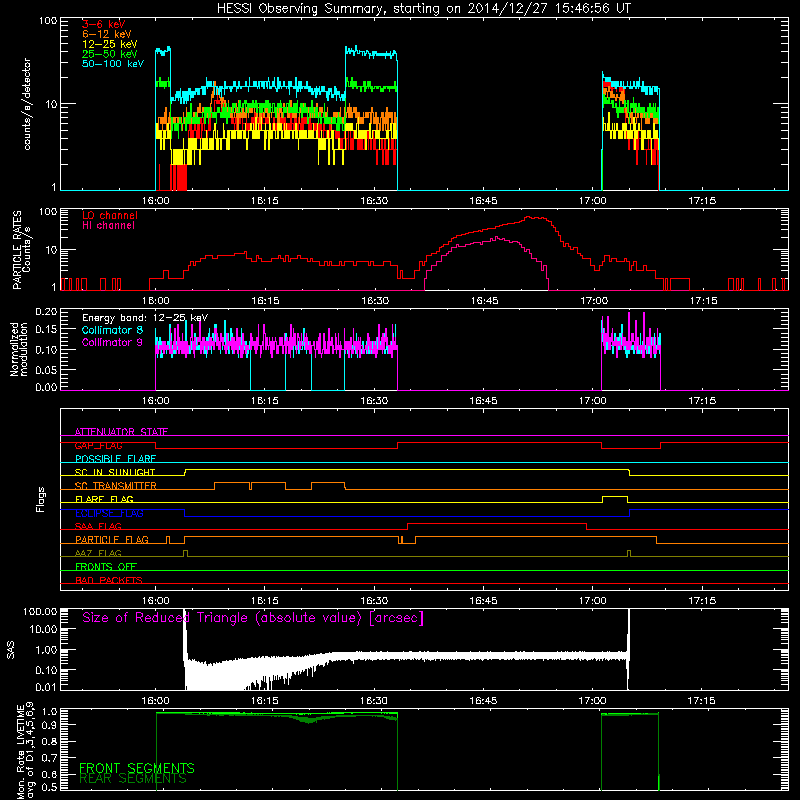Click the vertical Flags axis label
Viewport: 800px width, 800px height.
click(x=41, y=499)
